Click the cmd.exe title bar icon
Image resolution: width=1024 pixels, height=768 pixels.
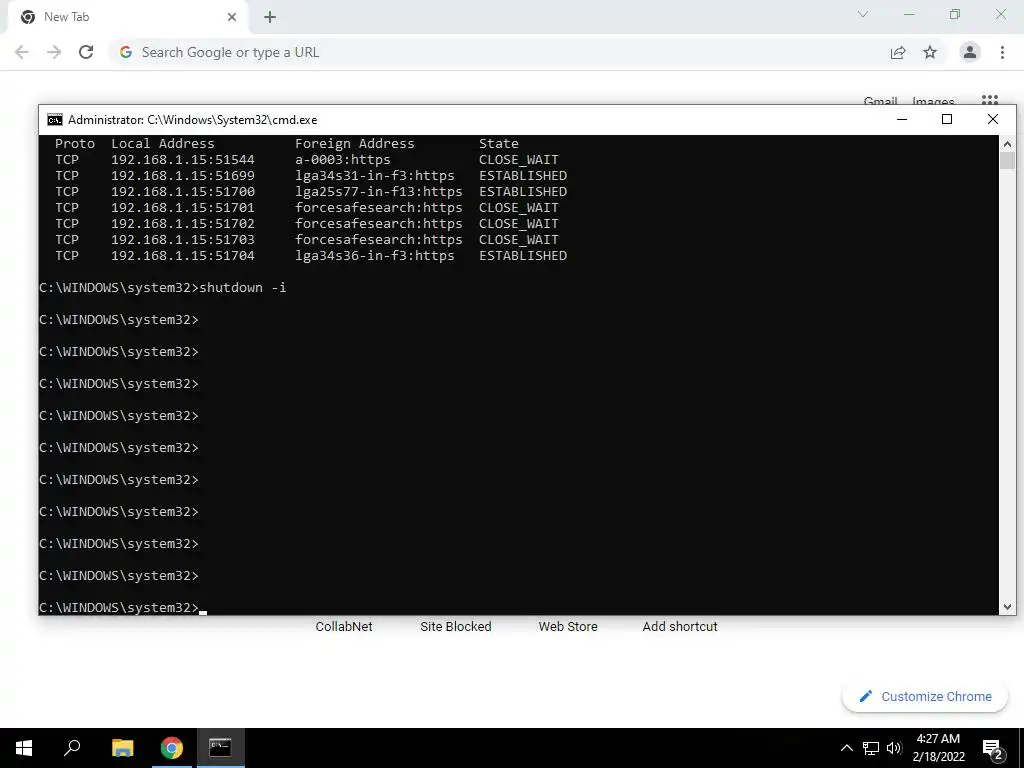click(x=55, y=120)
